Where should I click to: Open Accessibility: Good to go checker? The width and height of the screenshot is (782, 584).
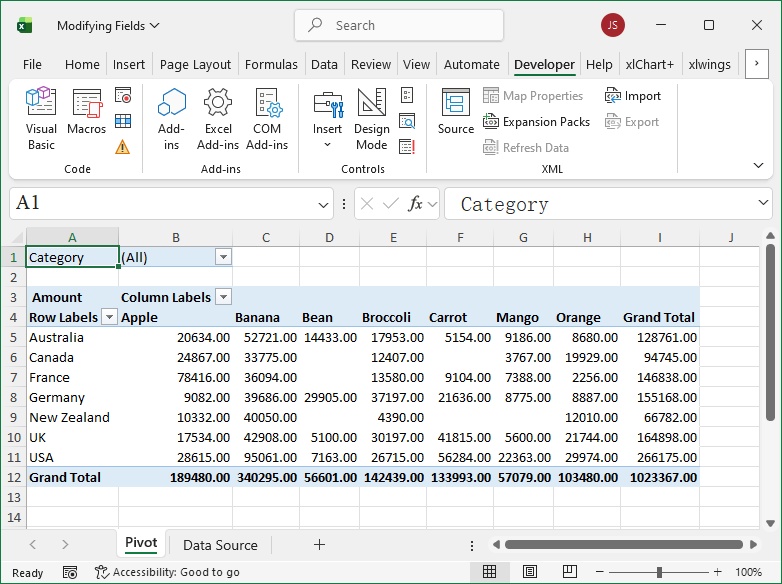tap(167, 572)
